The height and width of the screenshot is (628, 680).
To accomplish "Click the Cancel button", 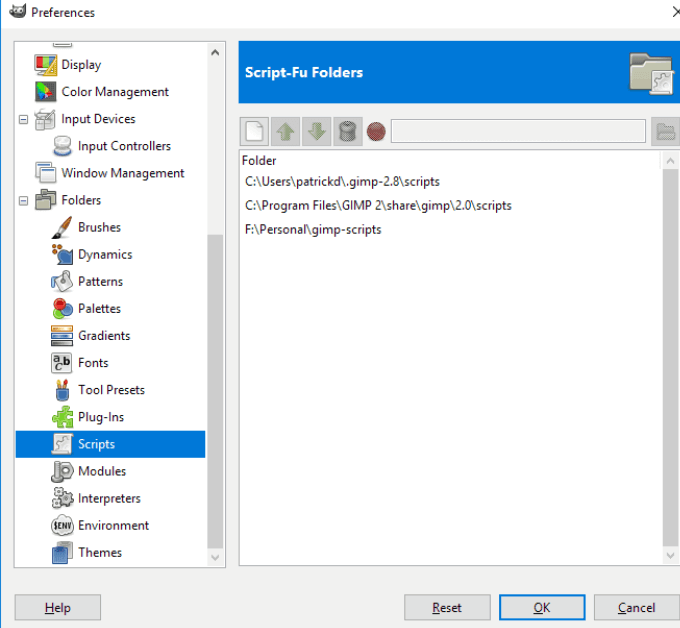I will (x=636, y=608).
